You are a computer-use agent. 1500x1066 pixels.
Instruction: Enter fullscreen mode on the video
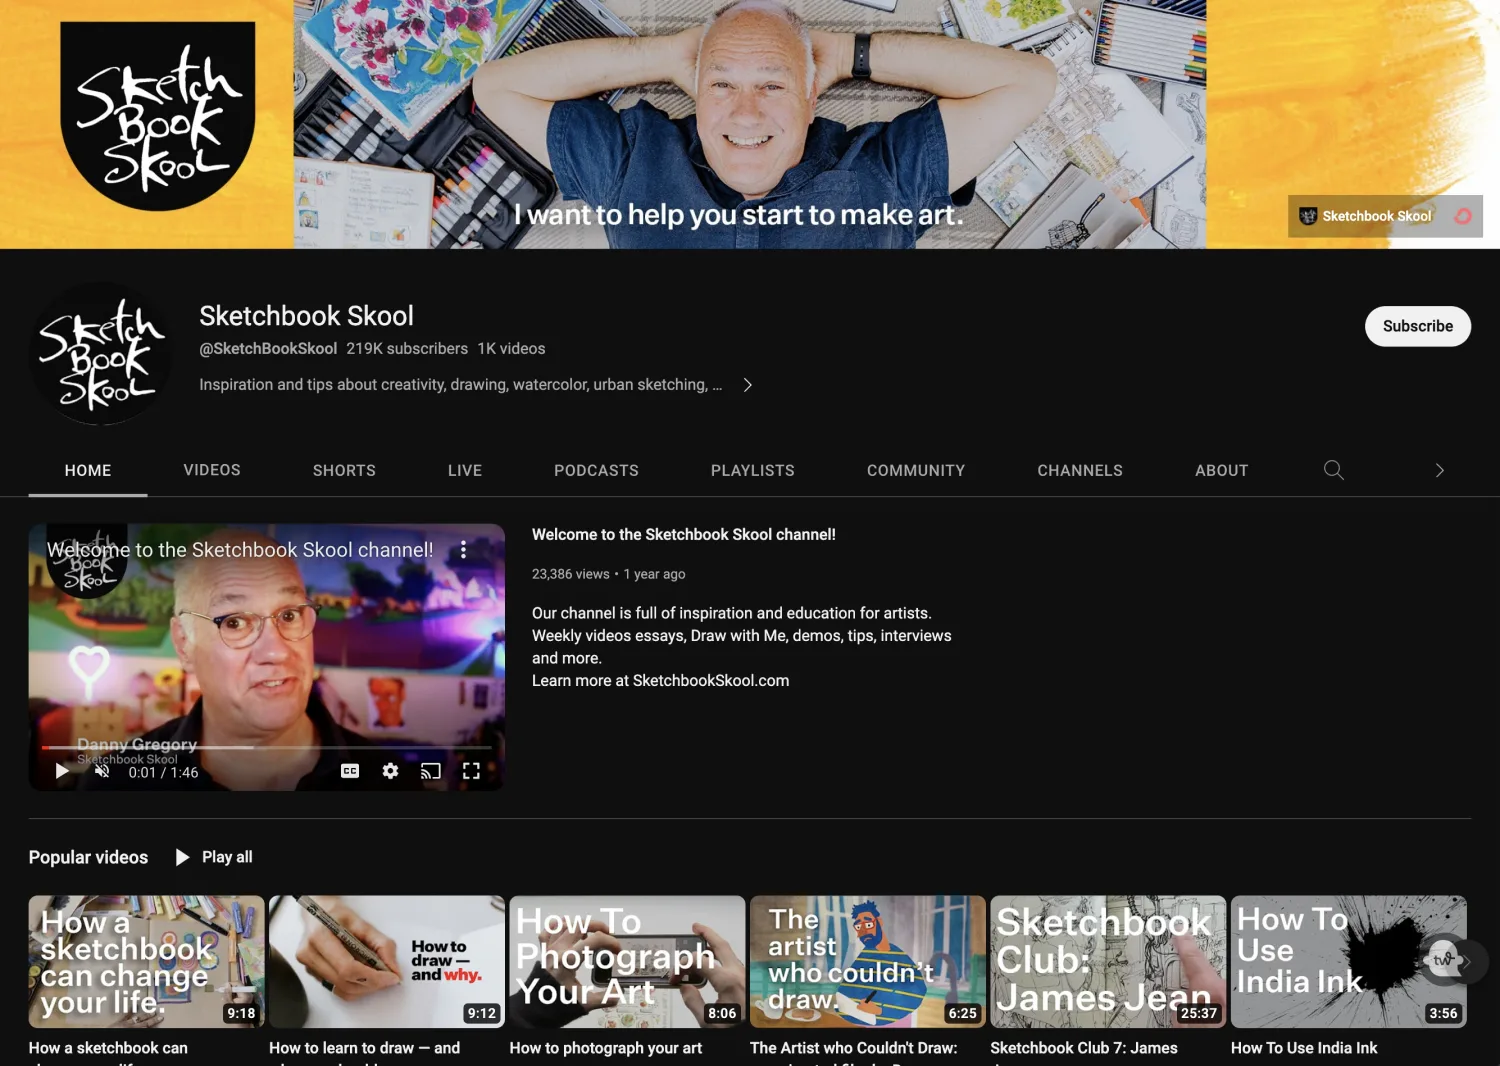point(471,771)
